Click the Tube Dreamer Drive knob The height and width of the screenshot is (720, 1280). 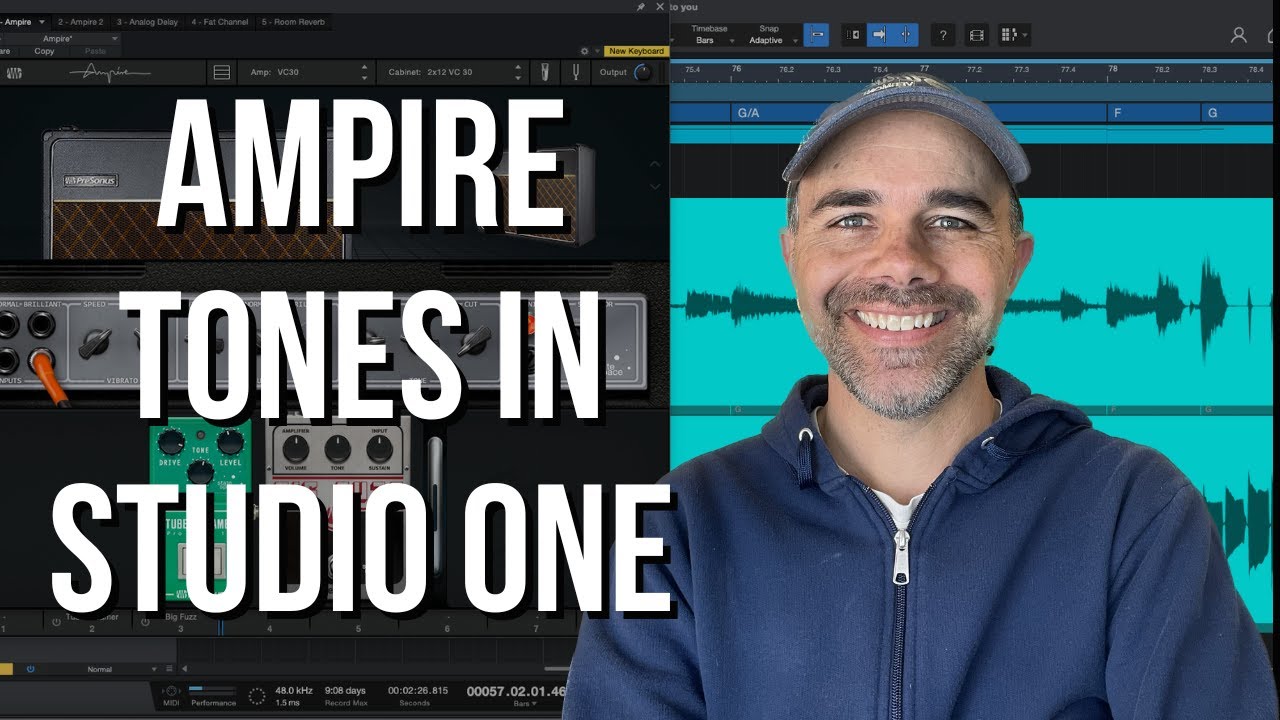171,440
